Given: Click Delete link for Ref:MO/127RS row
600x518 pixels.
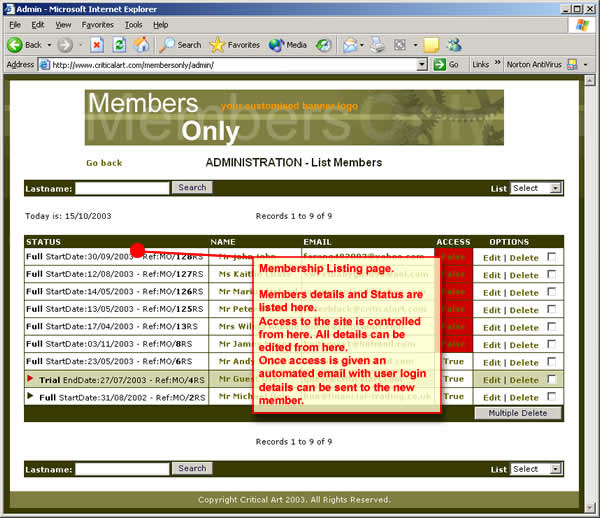Looking at the screenshot, I should coord(524,275).
